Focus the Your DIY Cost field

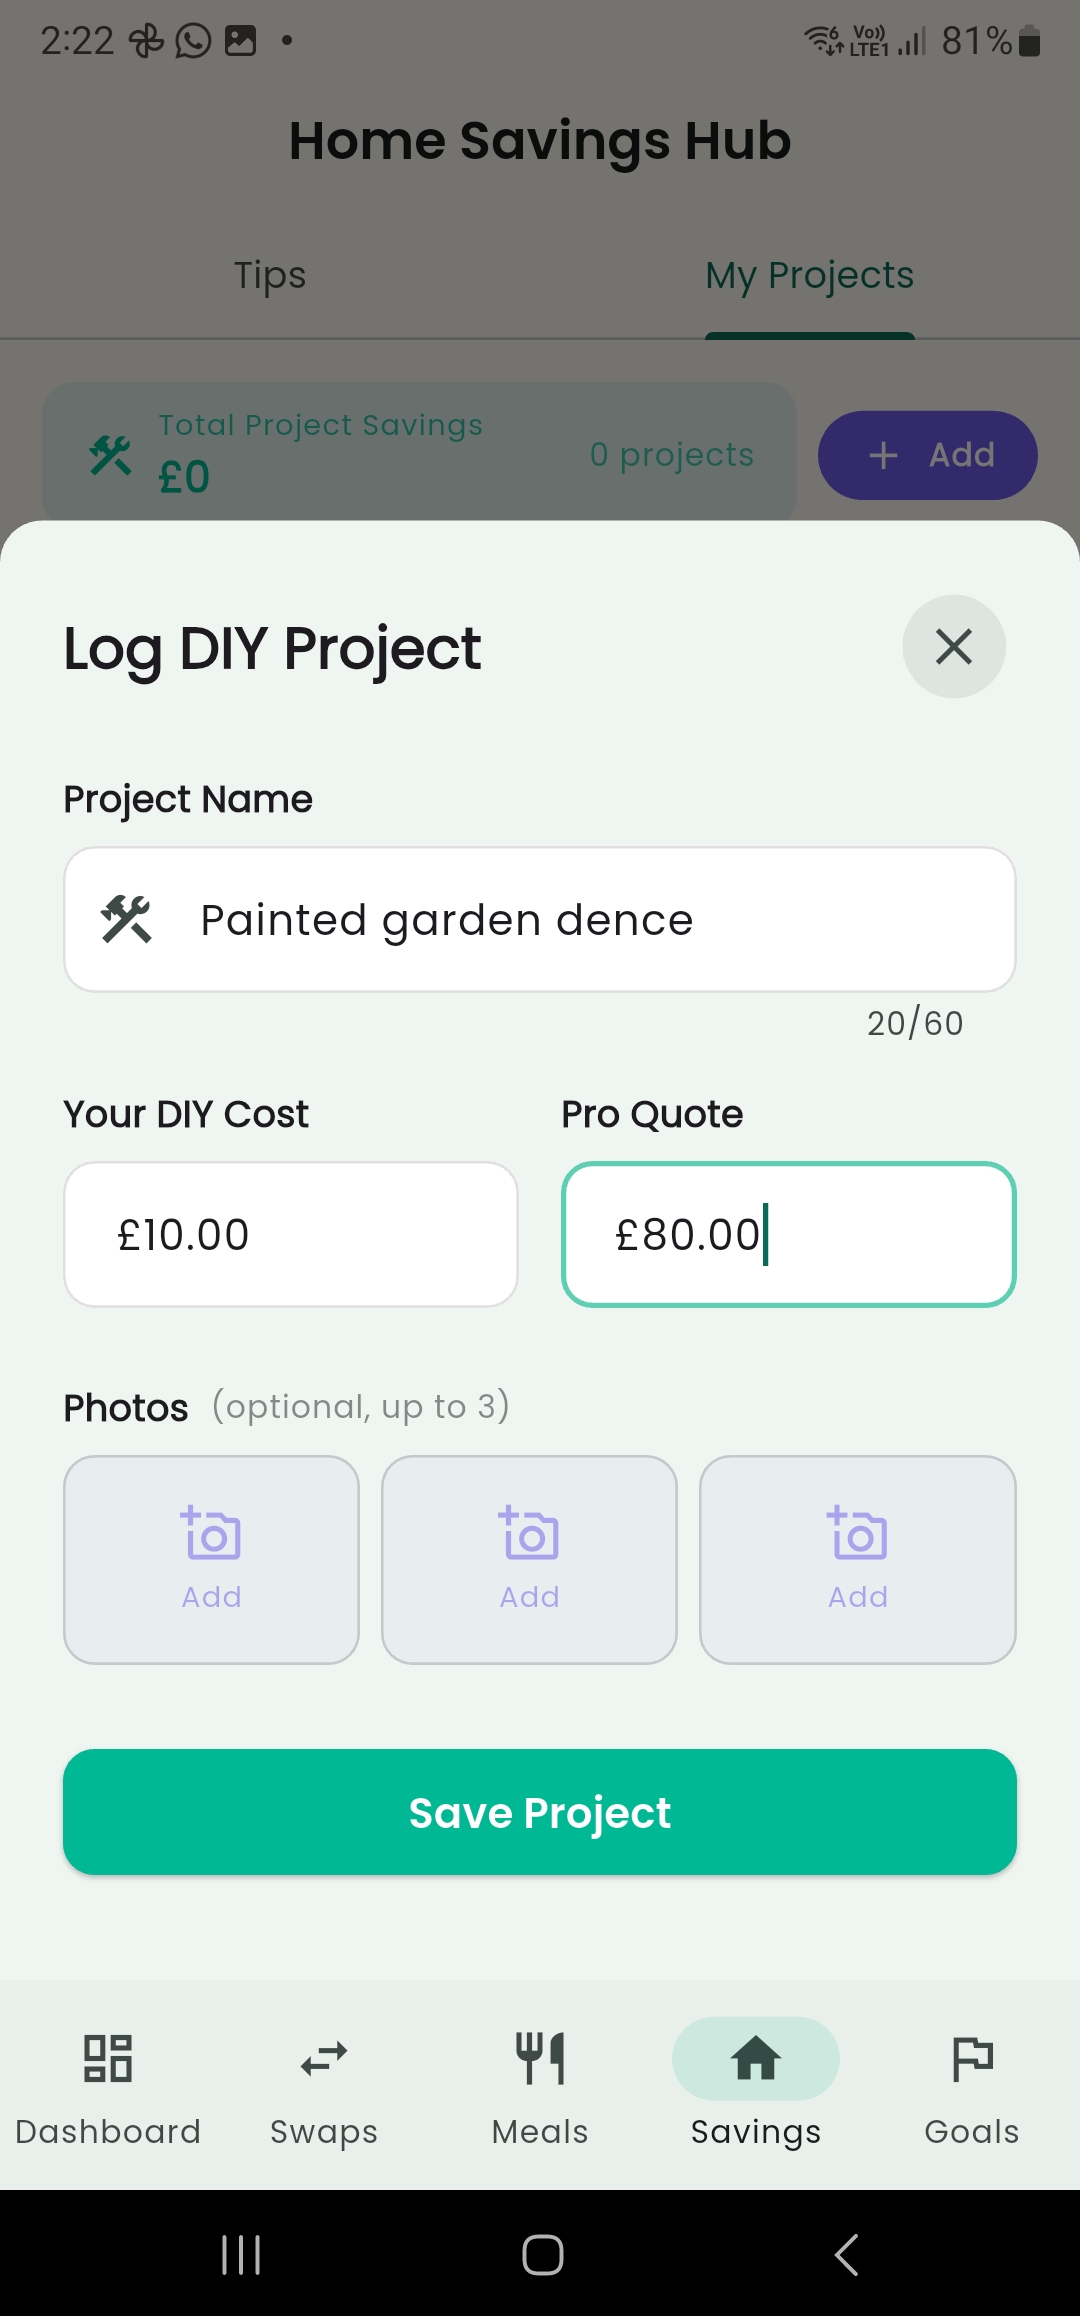pos(291,1234)
